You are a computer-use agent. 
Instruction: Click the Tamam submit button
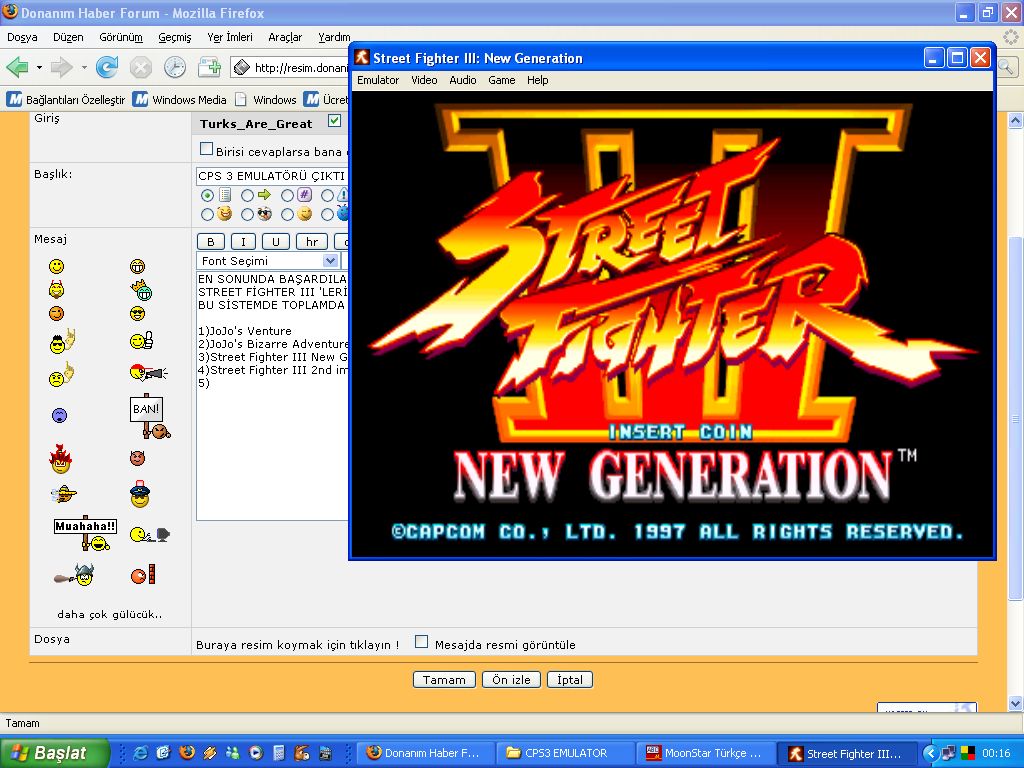coord(444,680)
